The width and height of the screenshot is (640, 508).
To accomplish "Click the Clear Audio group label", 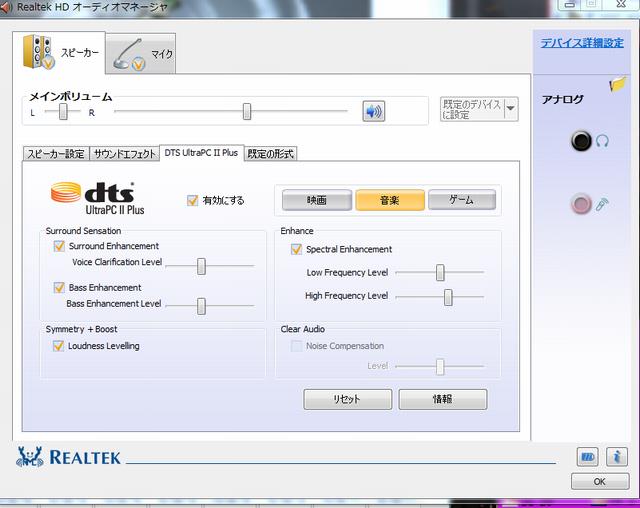I will point(302,329).
